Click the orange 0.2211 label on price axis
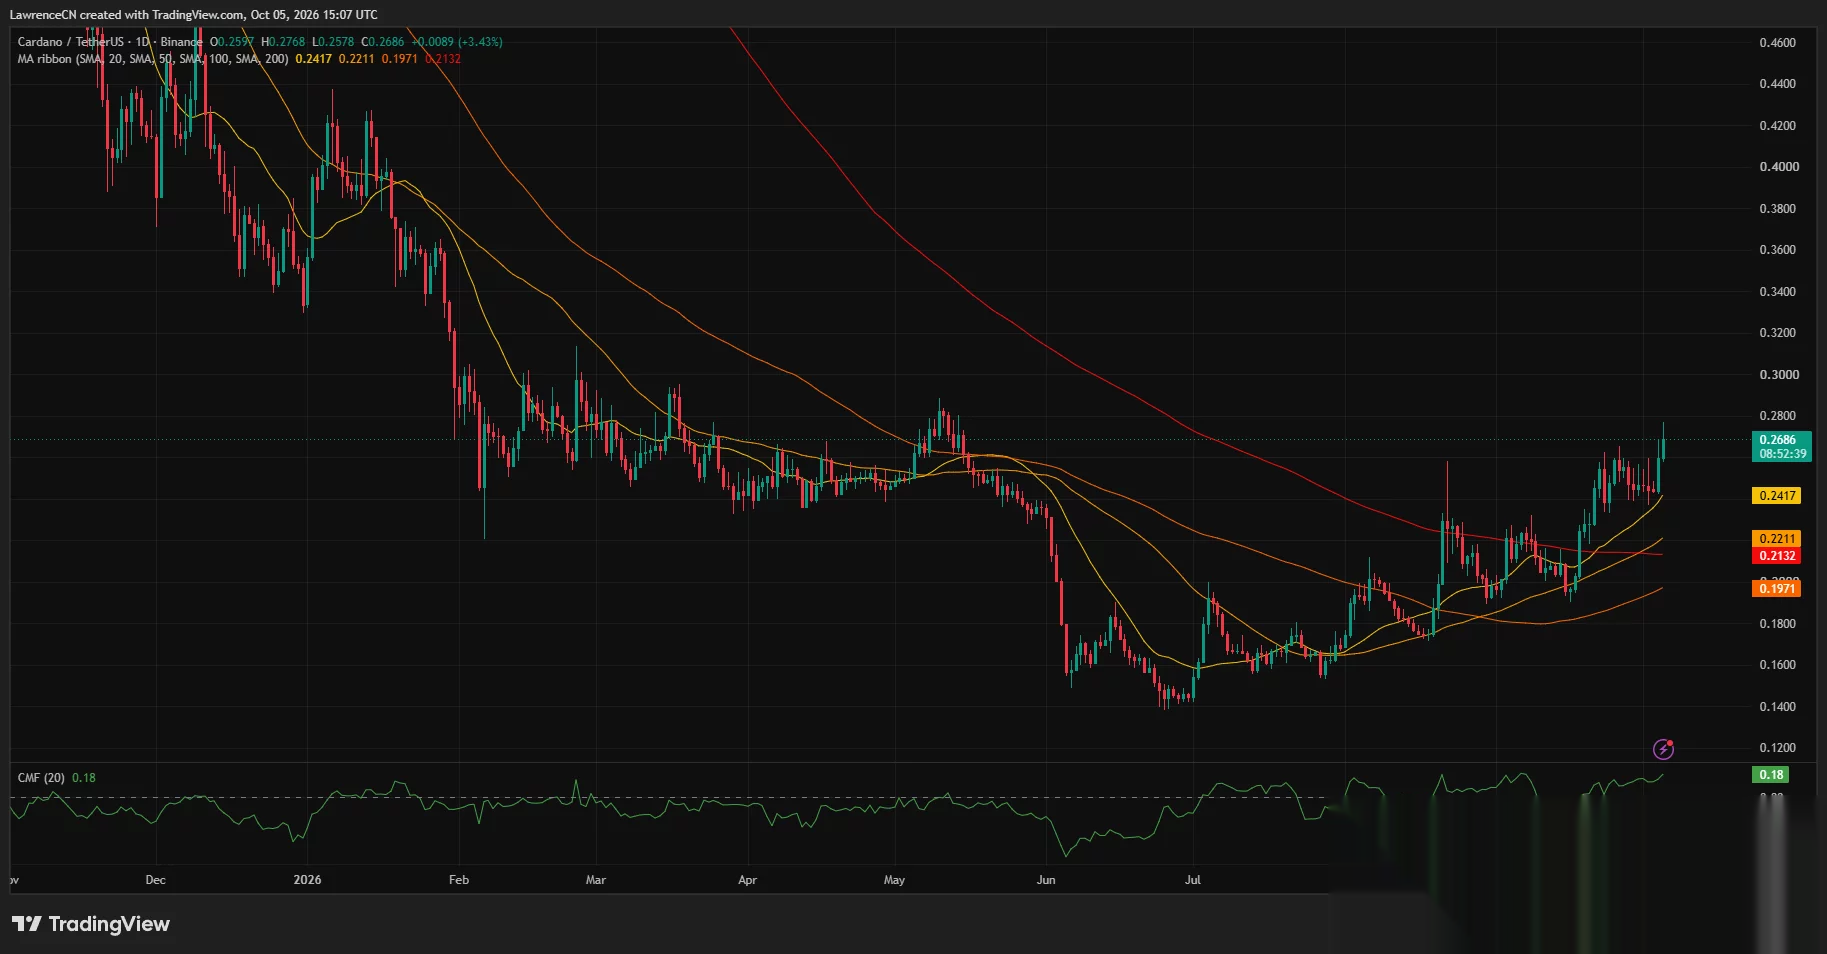1827x954 pixels. pos(1777,539)
